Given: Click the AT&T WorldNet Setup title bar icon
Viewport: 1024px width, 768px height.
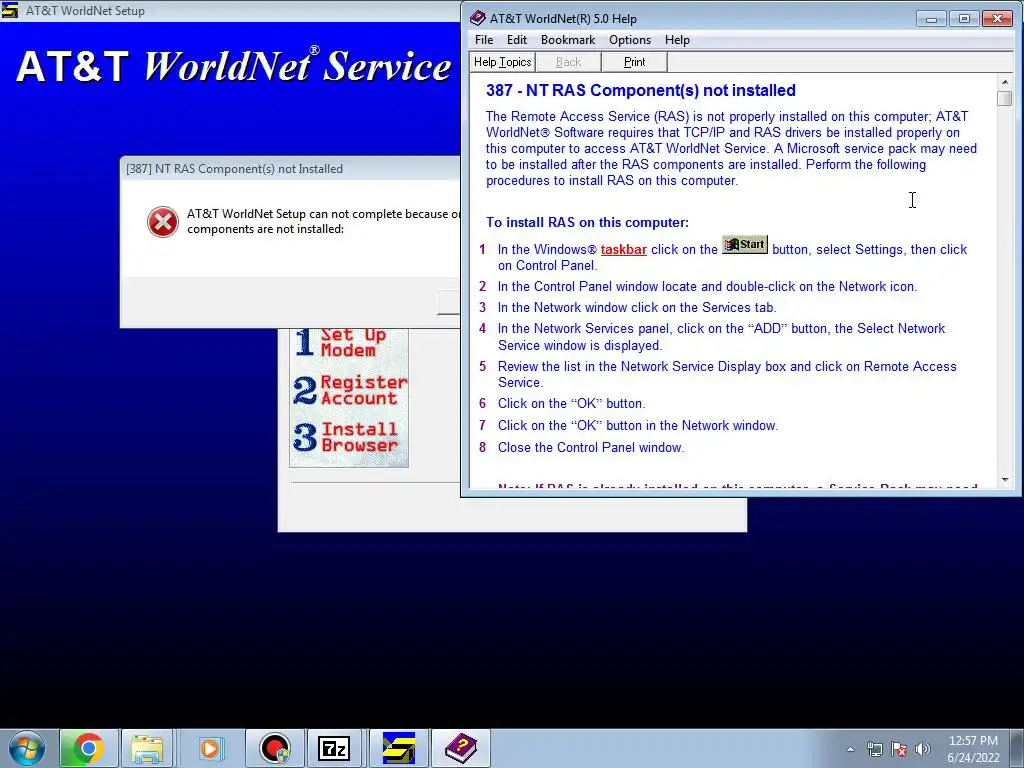Looking at the screenshot, I should 10,10.
